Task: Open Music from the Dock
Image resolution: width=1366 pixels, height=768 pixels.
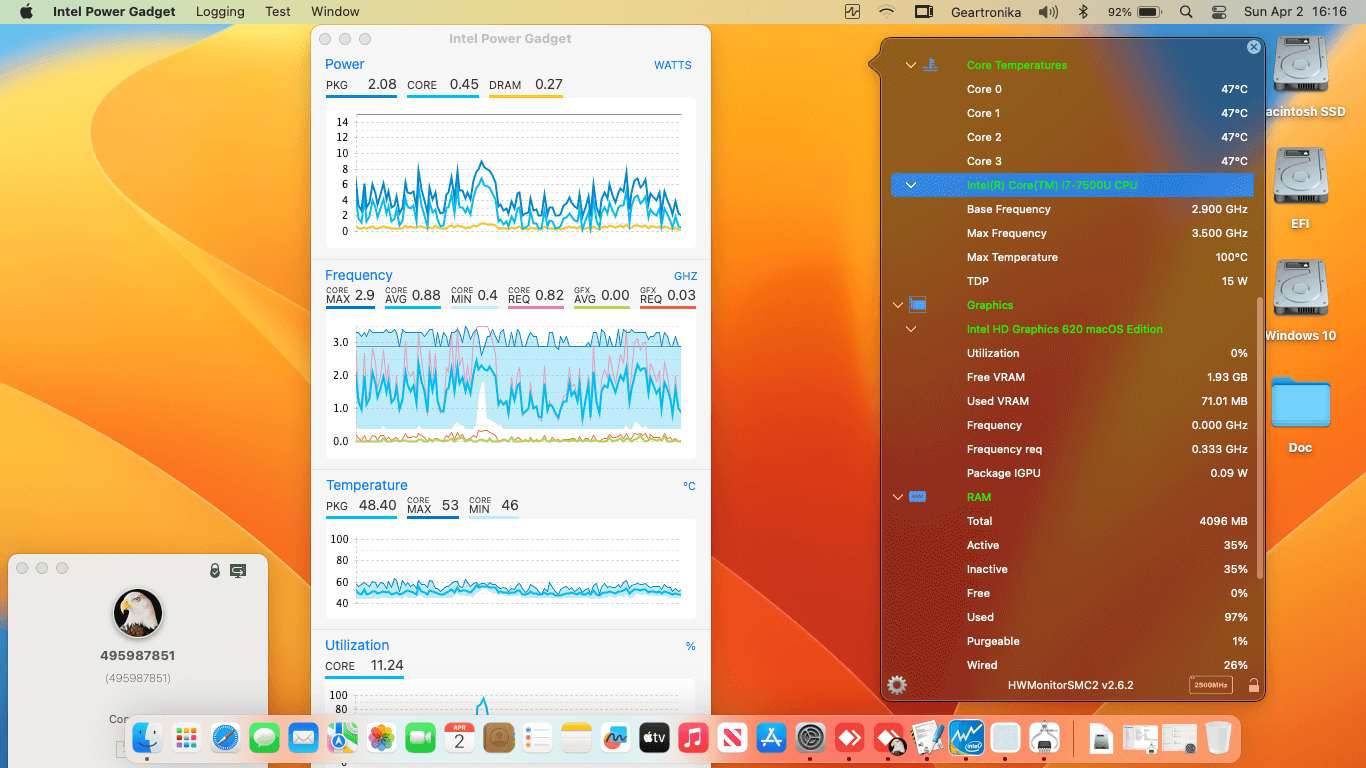Action: pos(693,738)
